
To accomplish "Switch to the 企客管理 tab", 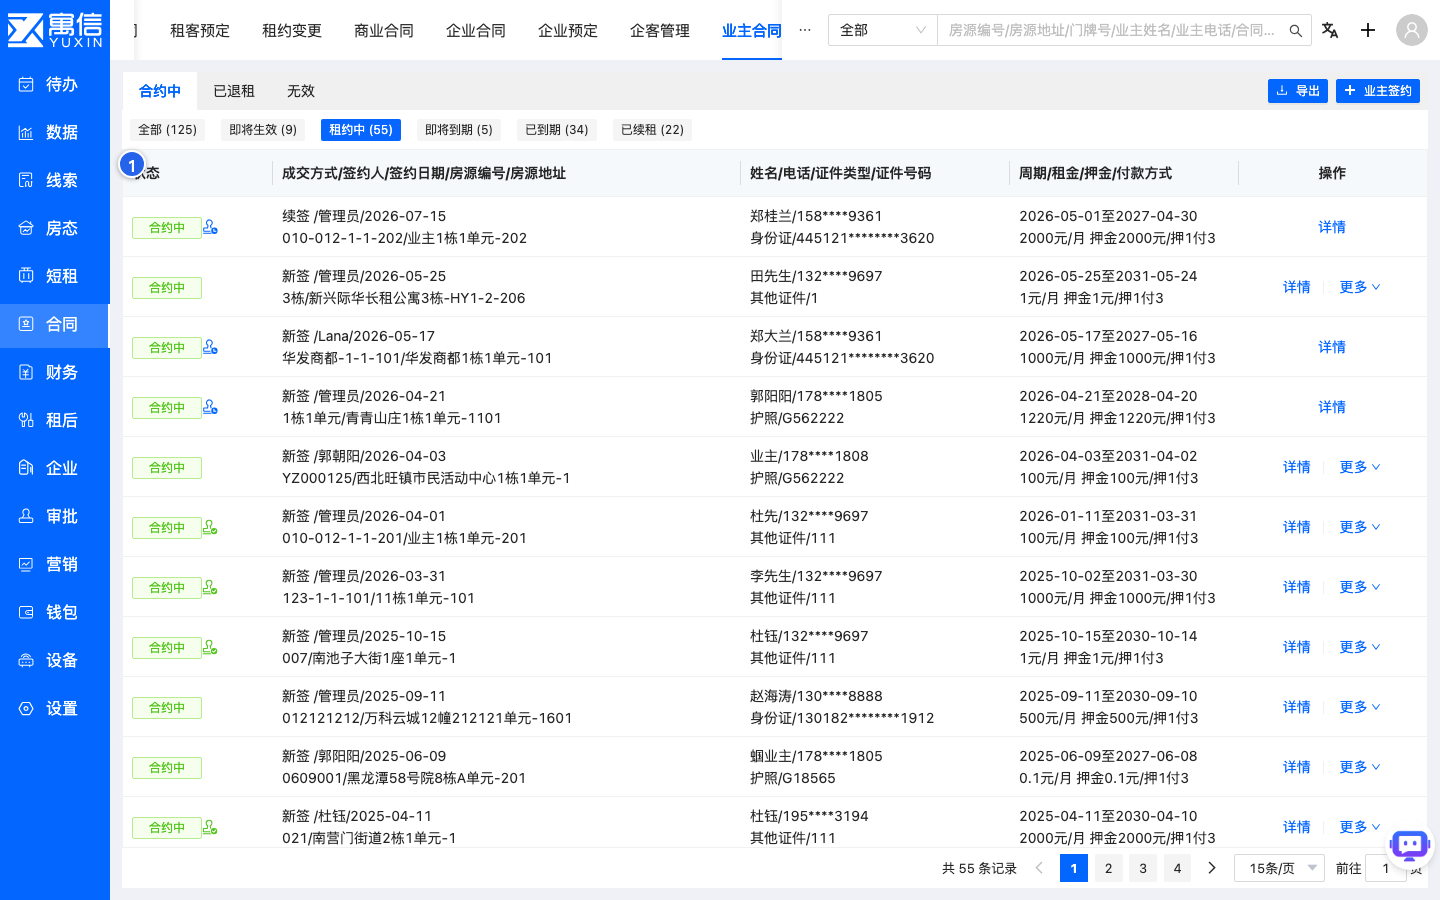I will tap(660, 30).
